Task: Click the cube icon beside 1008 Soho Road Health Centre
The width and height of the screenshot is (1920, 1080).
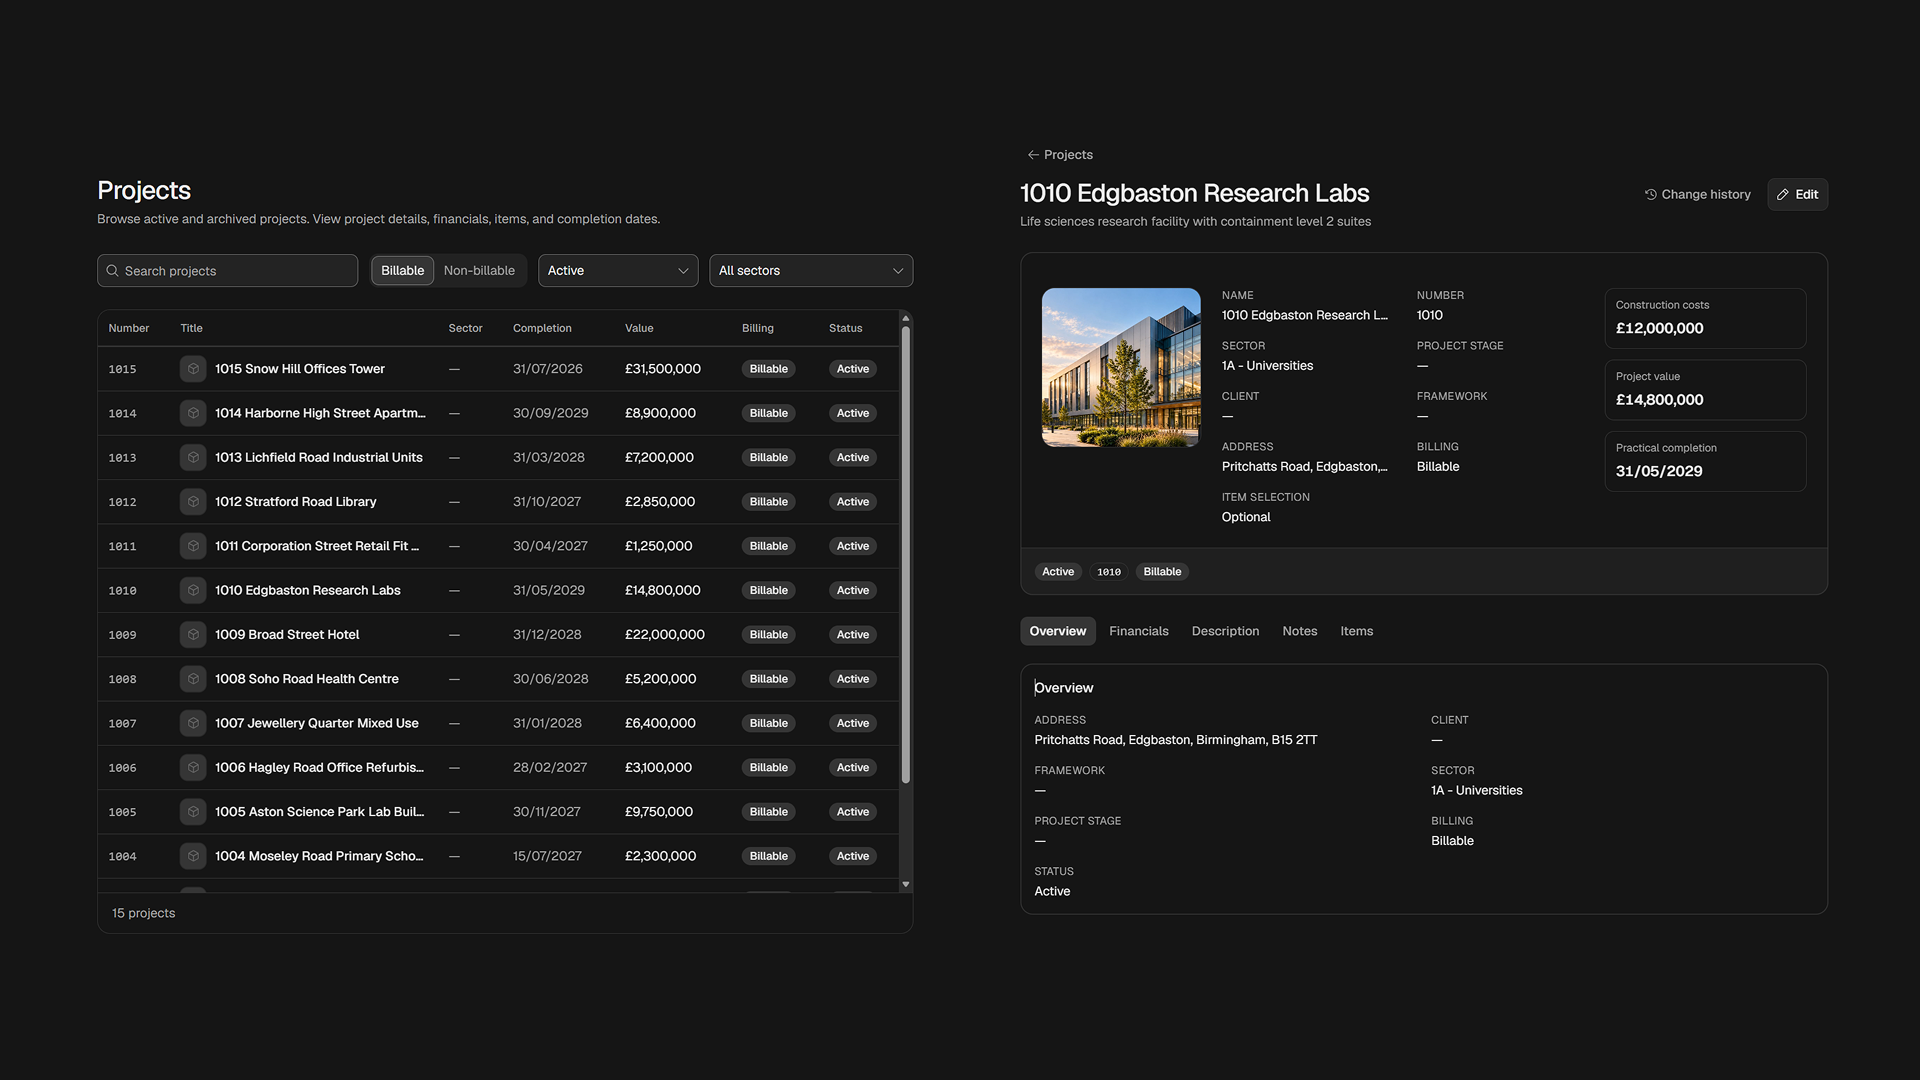Action: click(193, 679)
